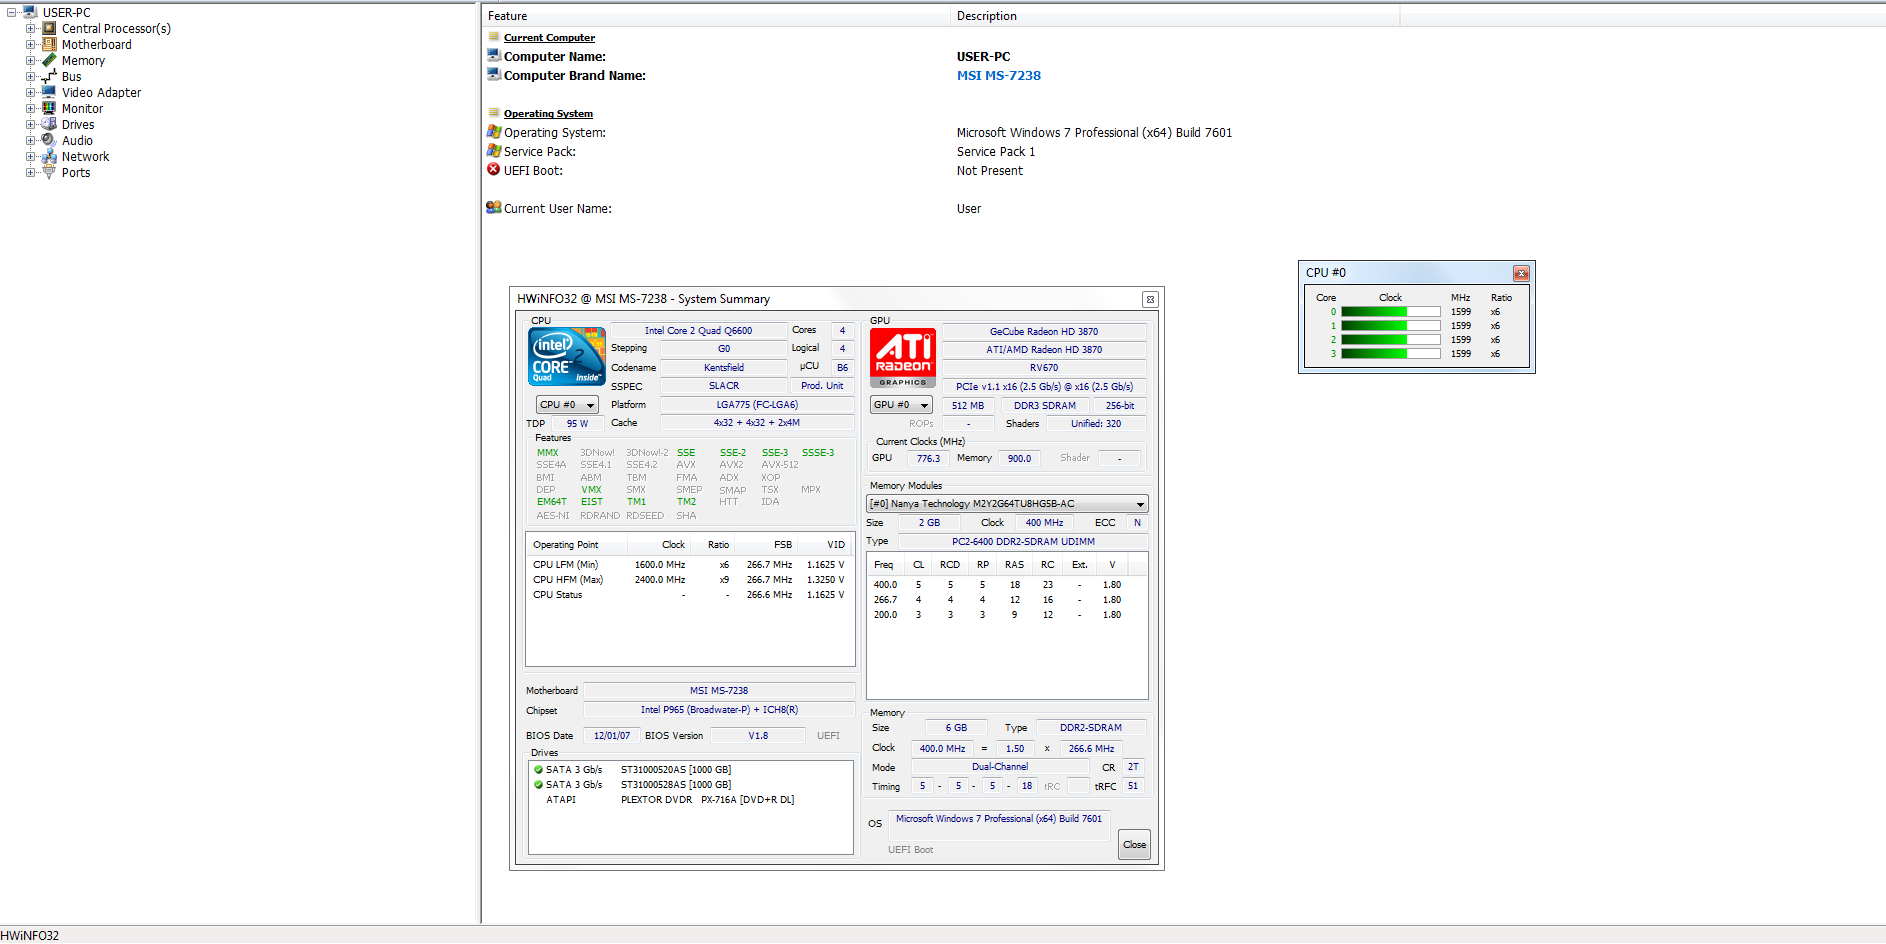Click the ATI Radeon Graphics logo
The width and height of the screenshot is (1886, 944).
(x=903, y=358)
